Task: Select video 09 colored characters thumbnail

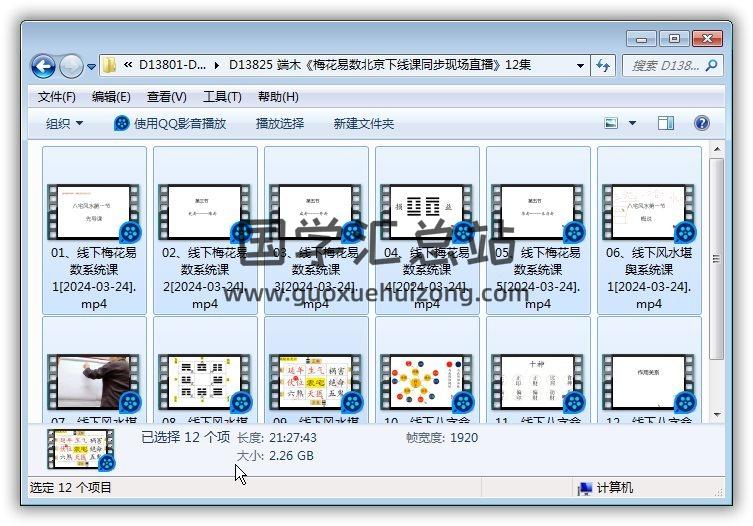Action: pyautogui.click(x=316, y=383)
